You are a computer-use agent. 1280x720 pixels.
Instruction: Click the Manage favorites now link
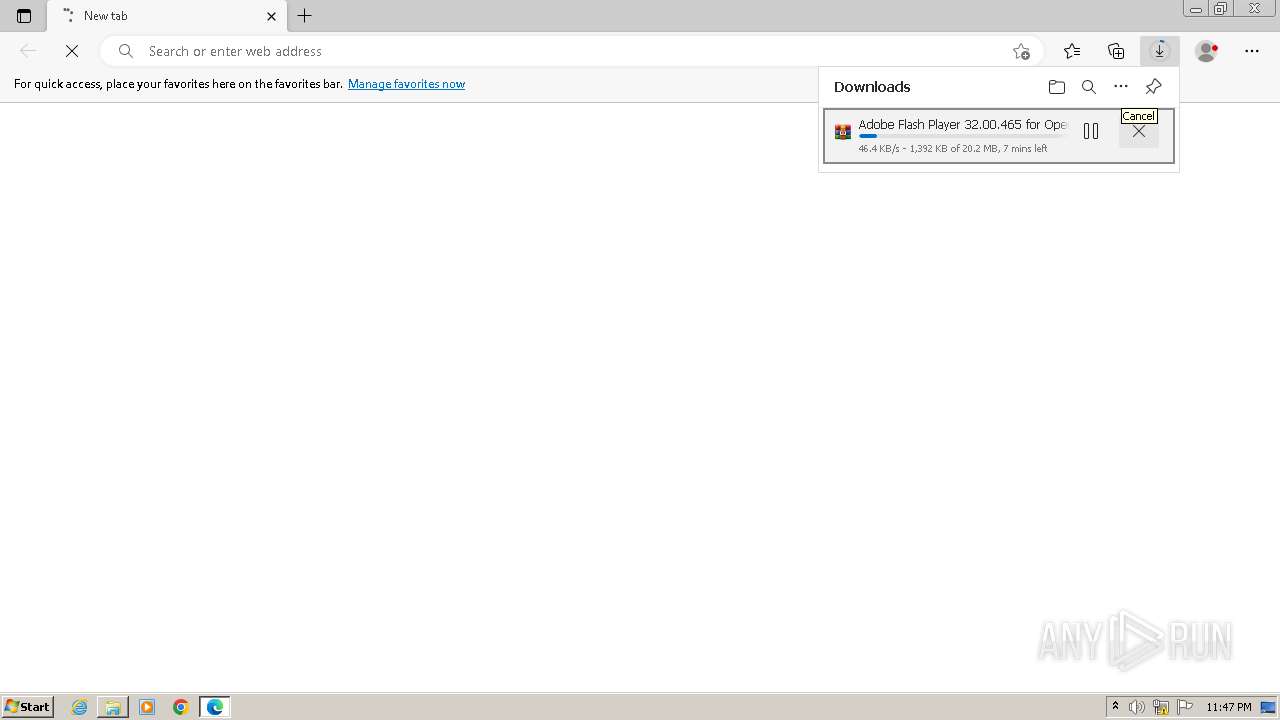pyautogui.click(x=406, y=84)
